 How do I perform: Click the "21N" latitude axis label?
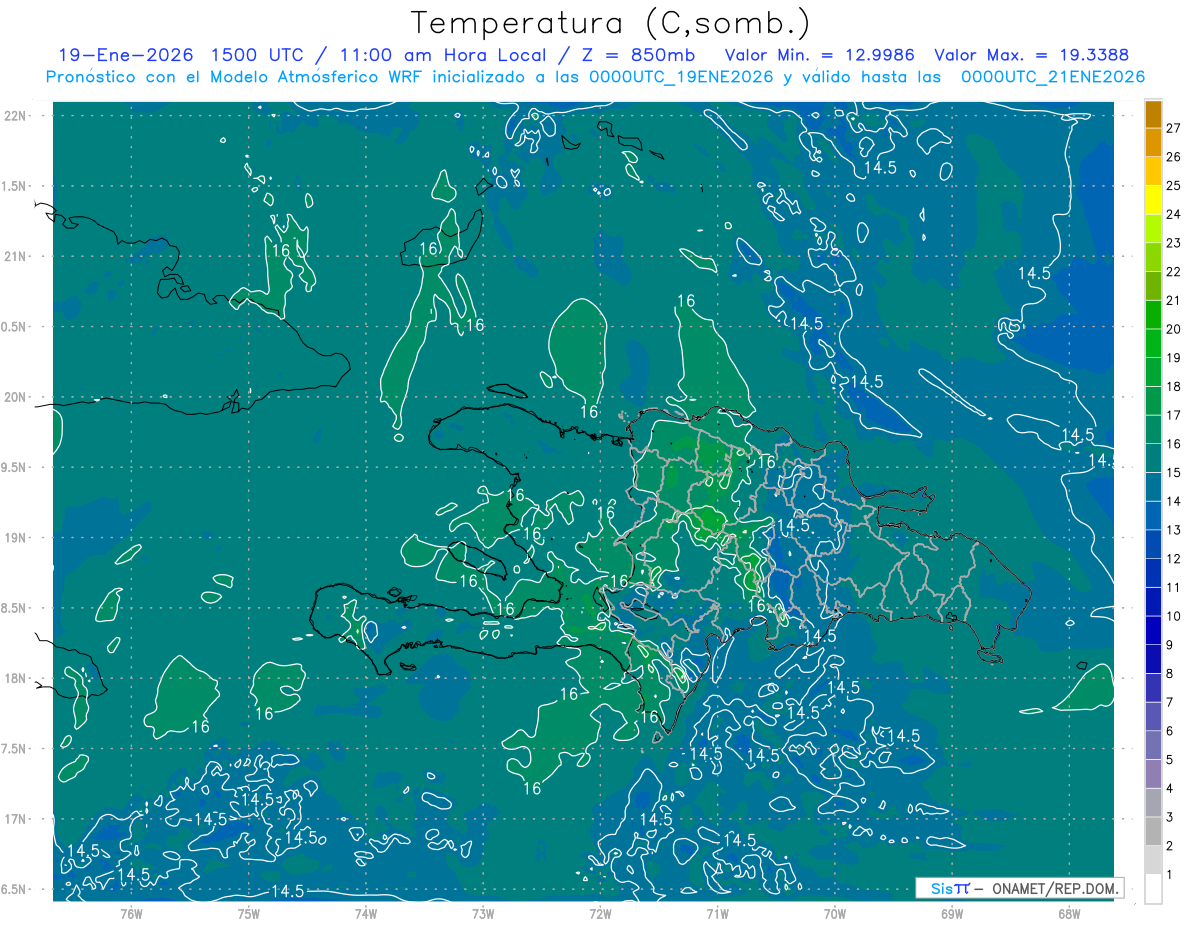[15, 257]
